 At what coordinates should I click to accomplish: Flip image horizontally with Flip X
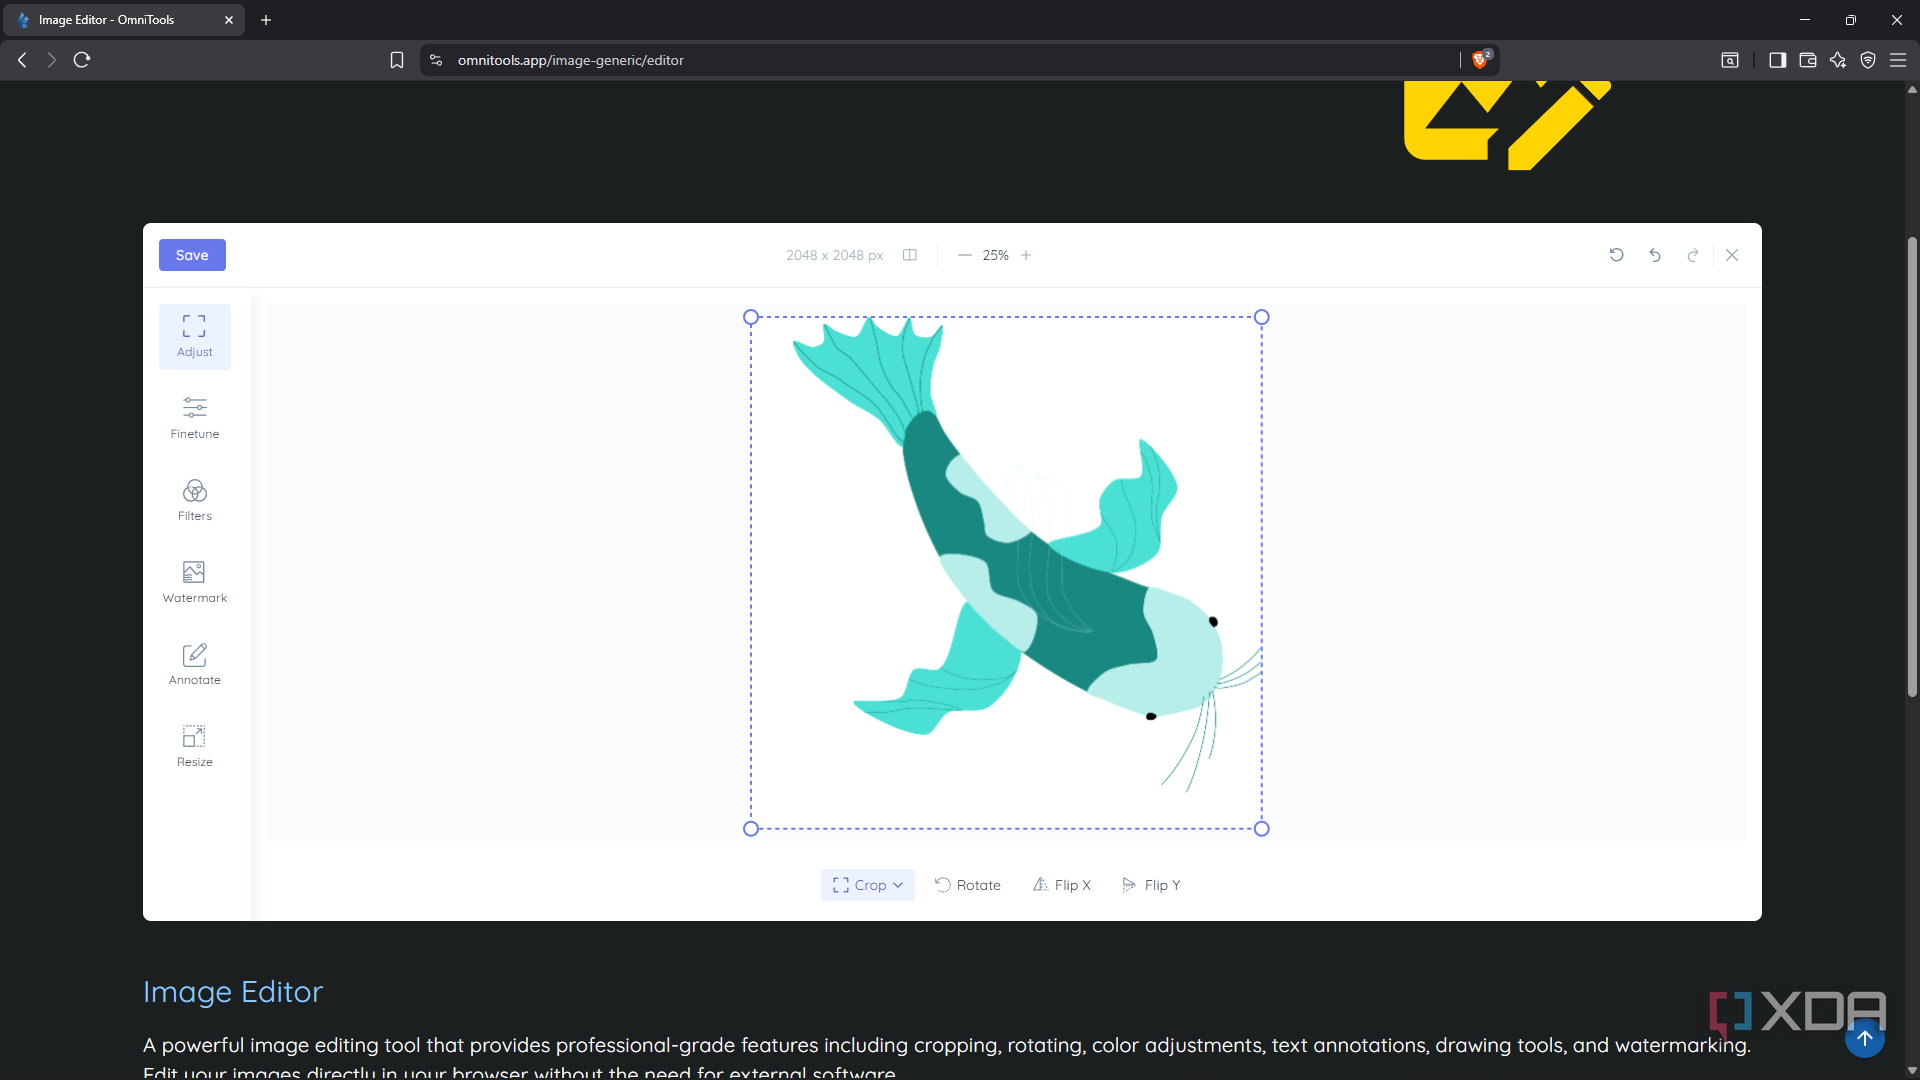[1061, 885]
